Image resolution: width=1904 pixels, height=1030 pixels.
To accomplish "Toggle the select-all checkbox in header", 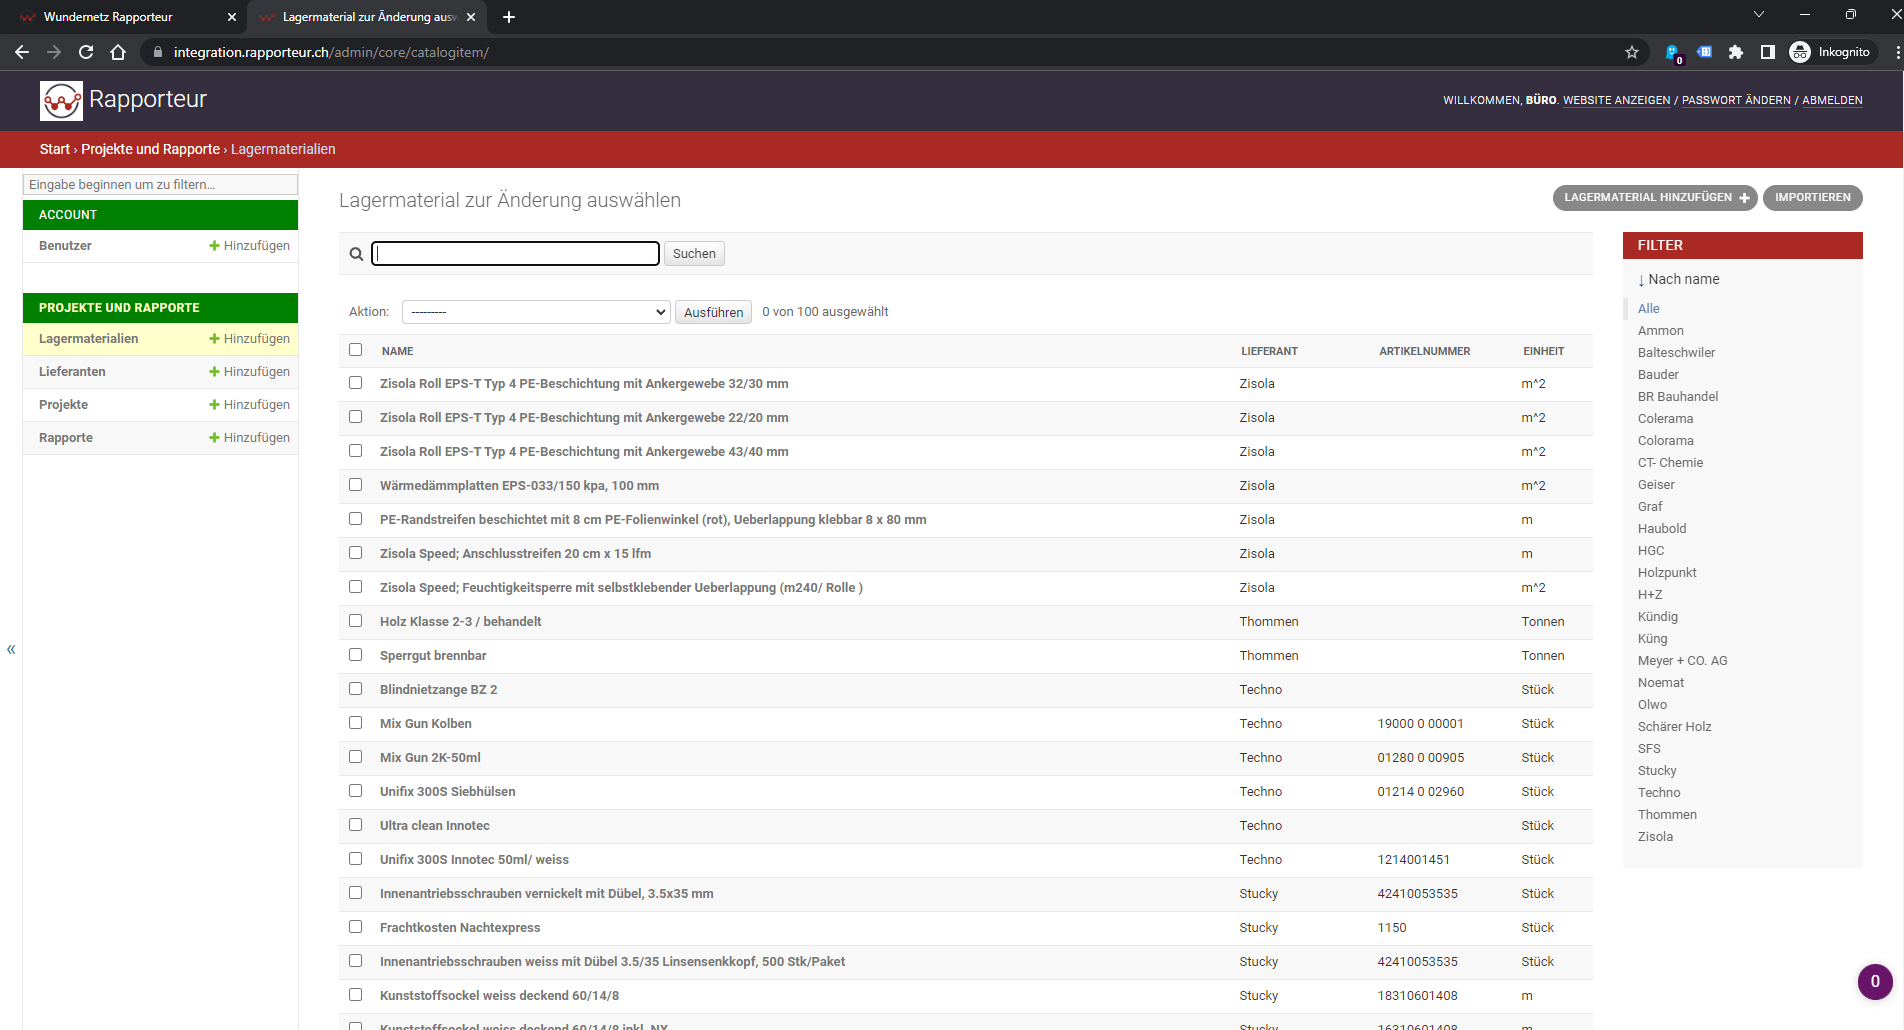I will pos(355,350).
